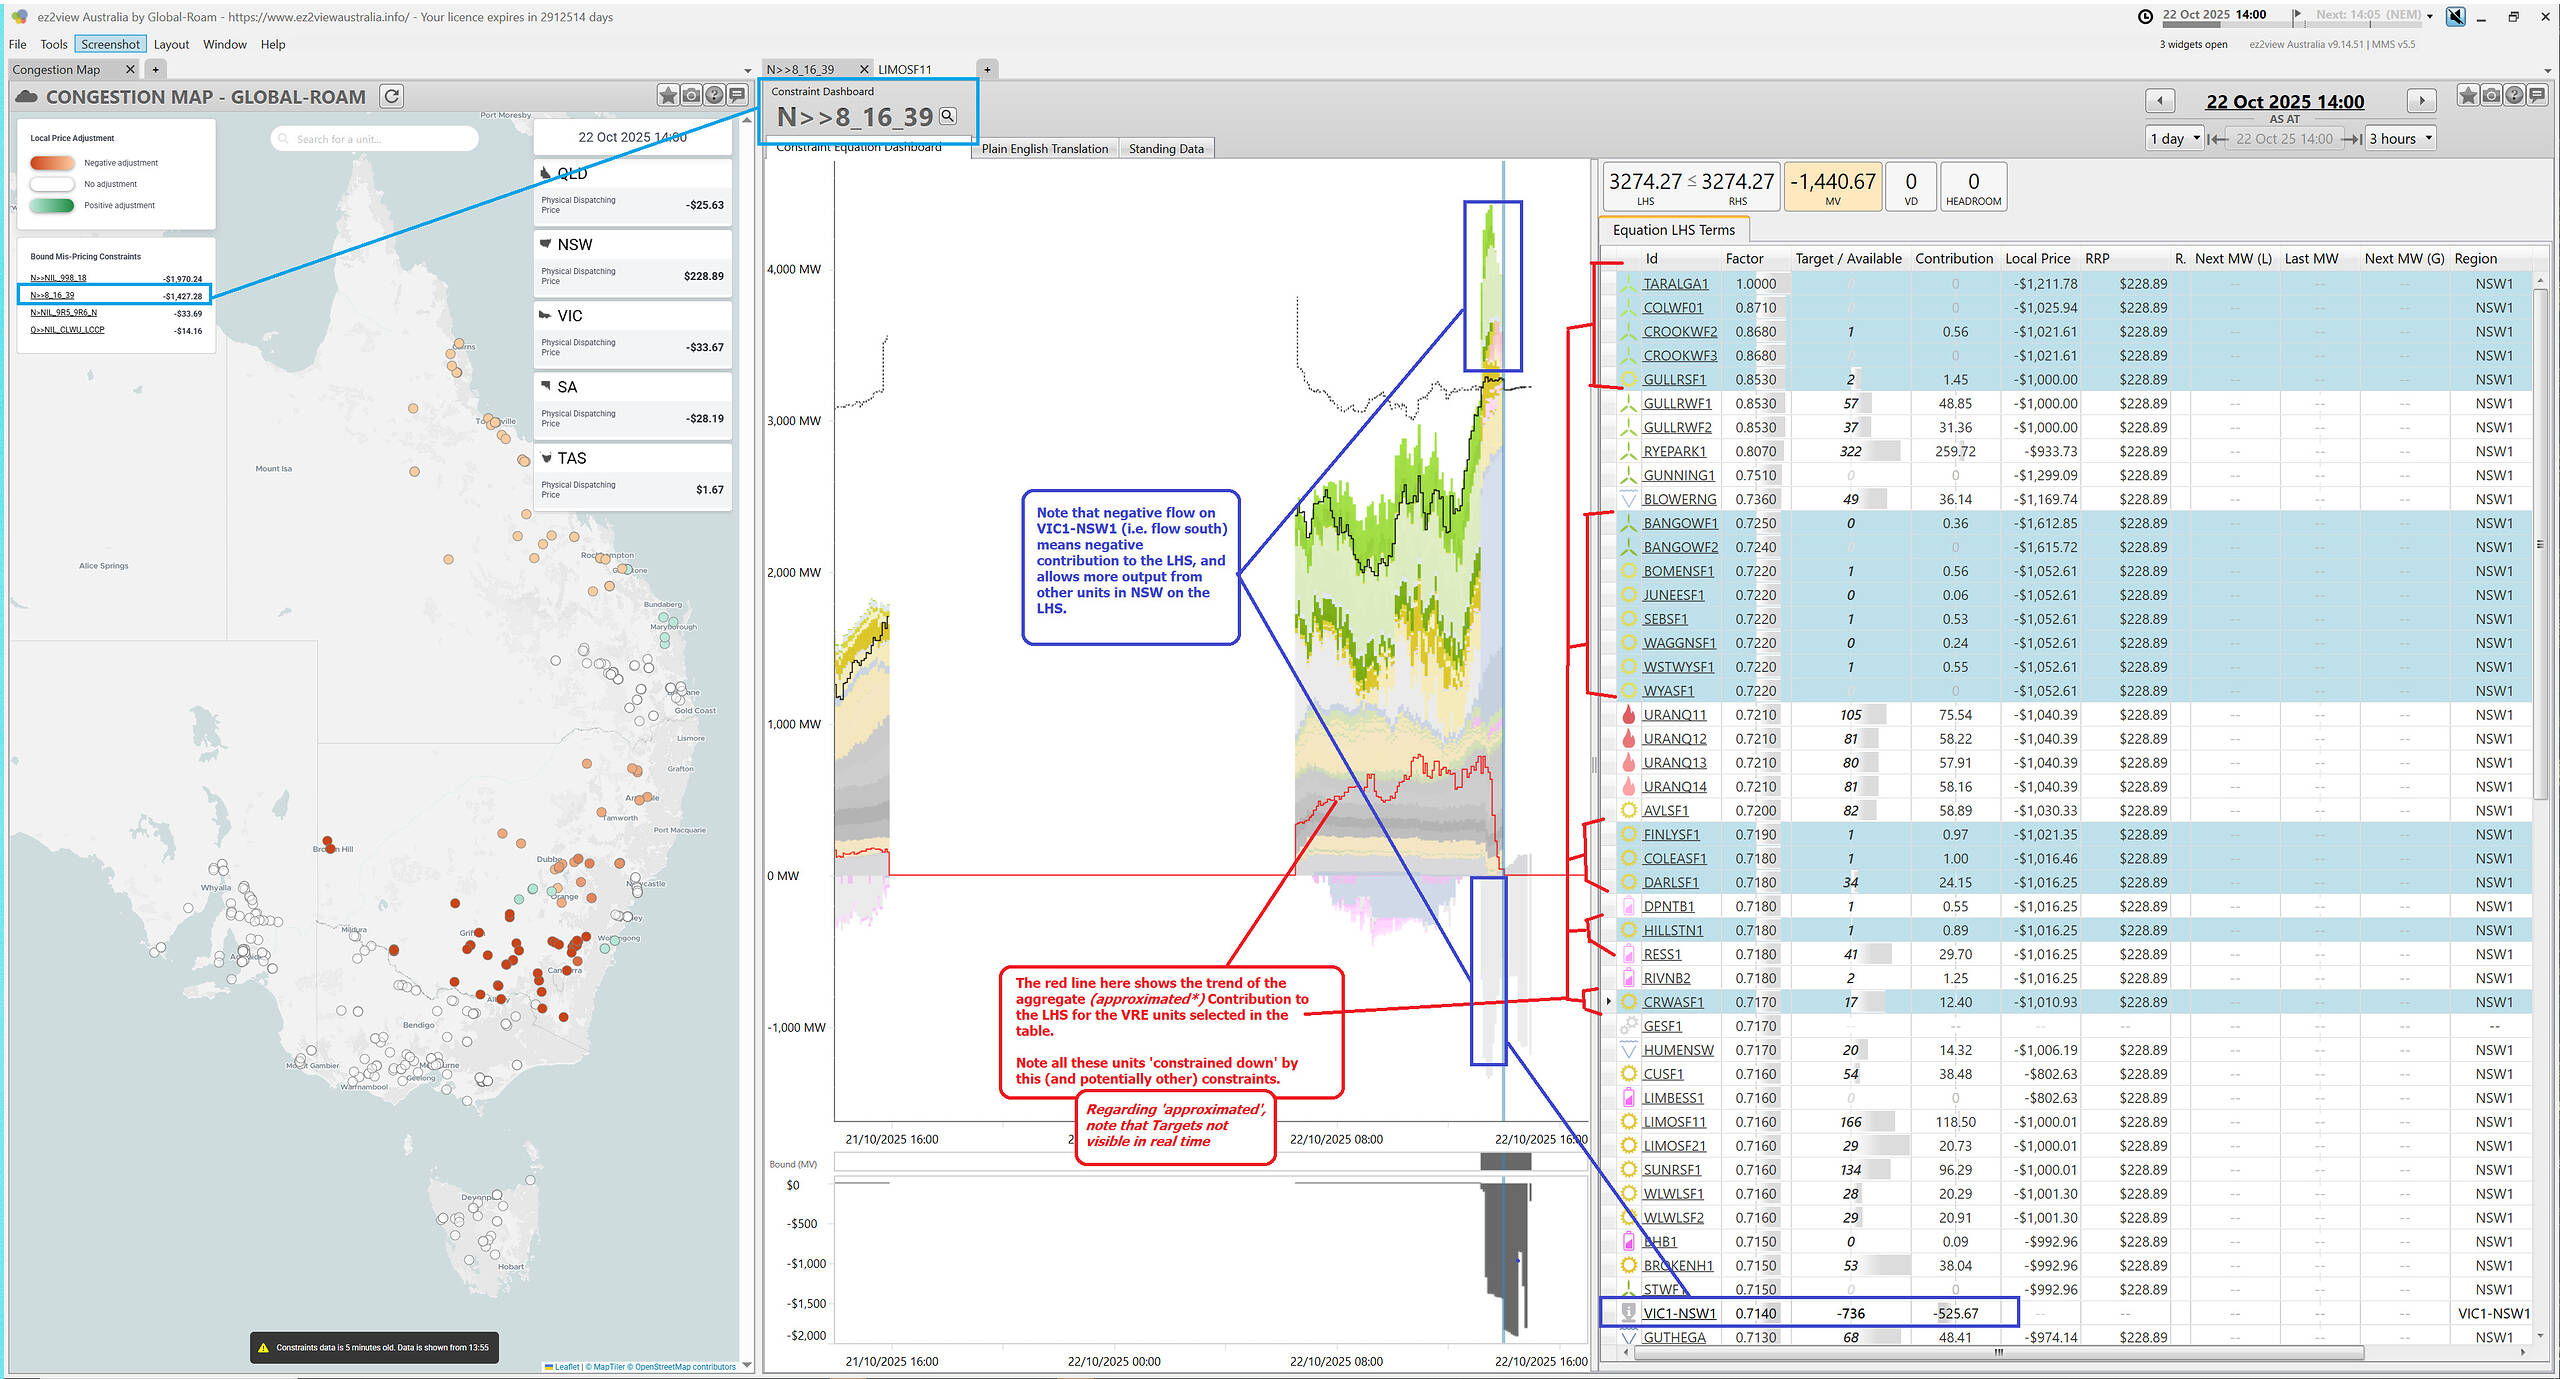Toggle the sound mute button
The width and height of the screenshot is (2560, 1379).
click(x=2455, y=16)
